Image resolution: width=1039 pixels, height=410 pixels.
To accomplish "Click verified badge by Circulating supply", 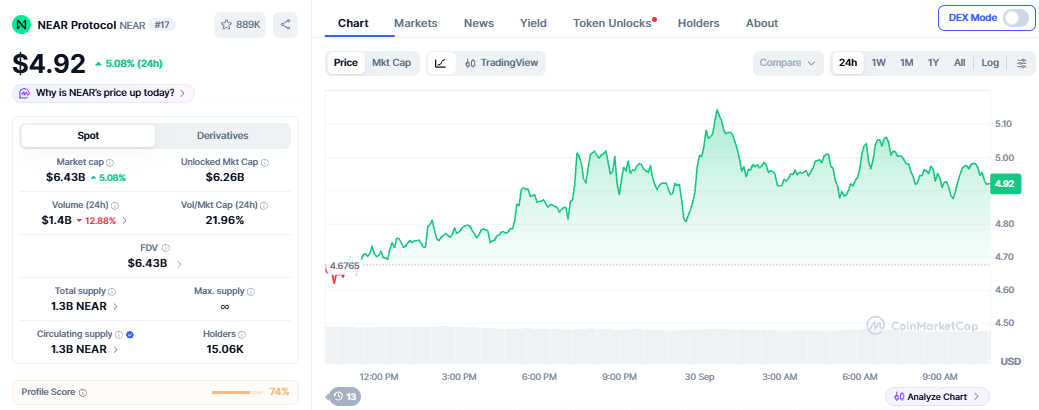I will click(130, 334).
